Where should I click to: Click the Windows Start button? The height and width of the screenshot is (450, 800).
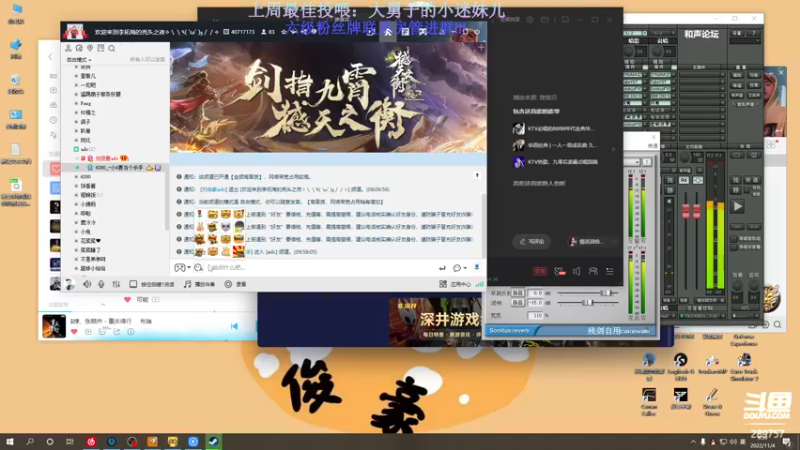pyautogui.click(x=10, y=441)
